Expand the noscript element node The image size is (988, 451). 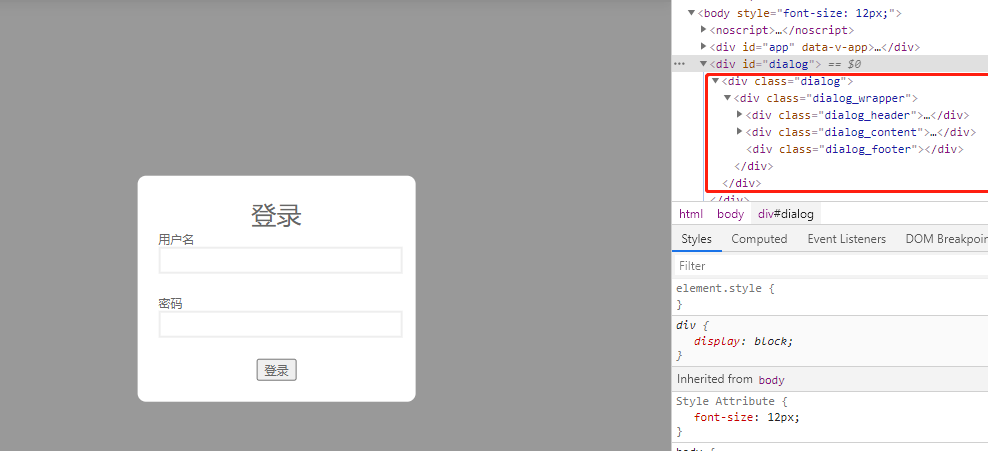click(704, 30)
